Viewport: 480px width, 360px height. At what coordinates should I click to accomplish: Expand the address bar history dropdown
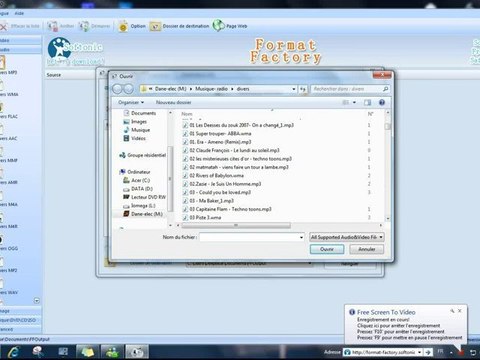pyautogui.click(x=294, y=89)
